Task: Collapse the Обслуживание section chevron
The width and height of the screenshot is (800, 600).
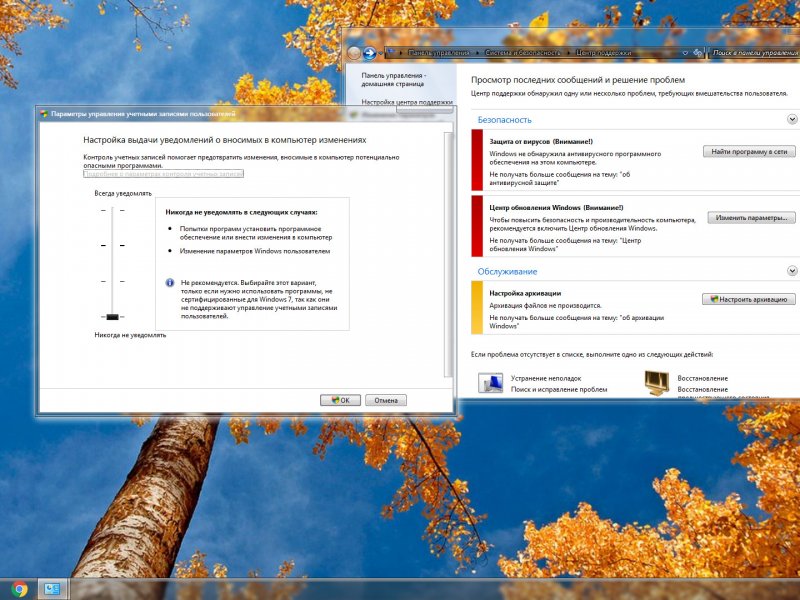Action: pyautogui.click(x=792, y=270)
